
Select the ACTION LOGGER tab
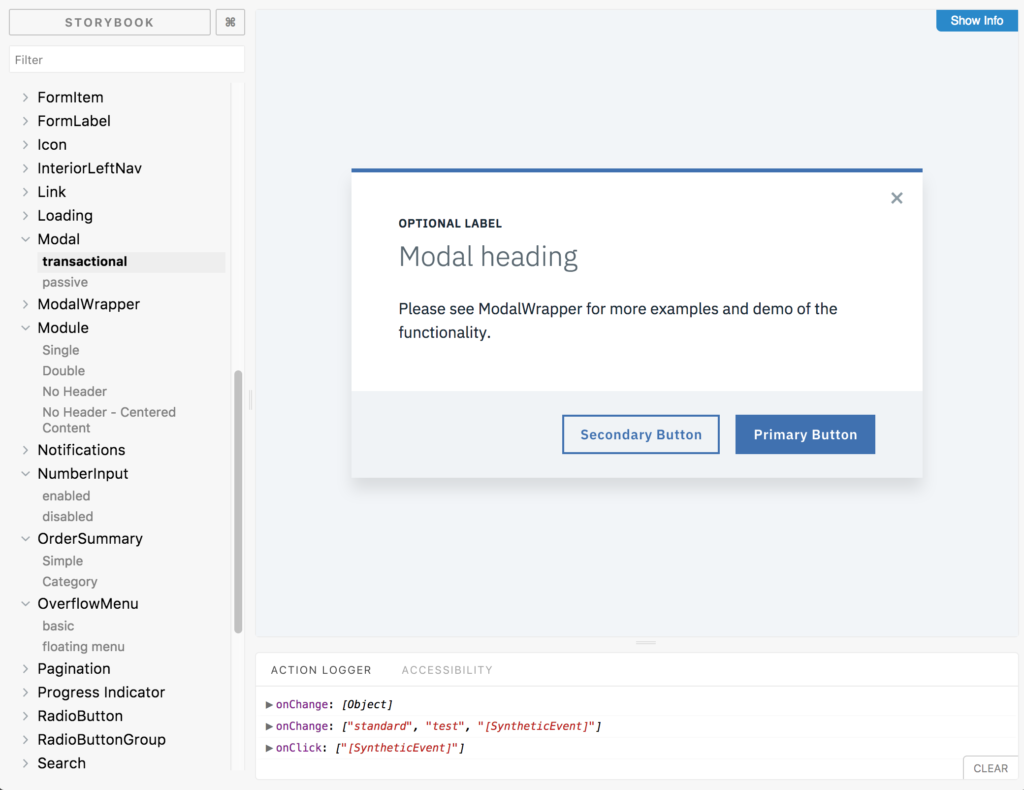[x=320, y=670]
